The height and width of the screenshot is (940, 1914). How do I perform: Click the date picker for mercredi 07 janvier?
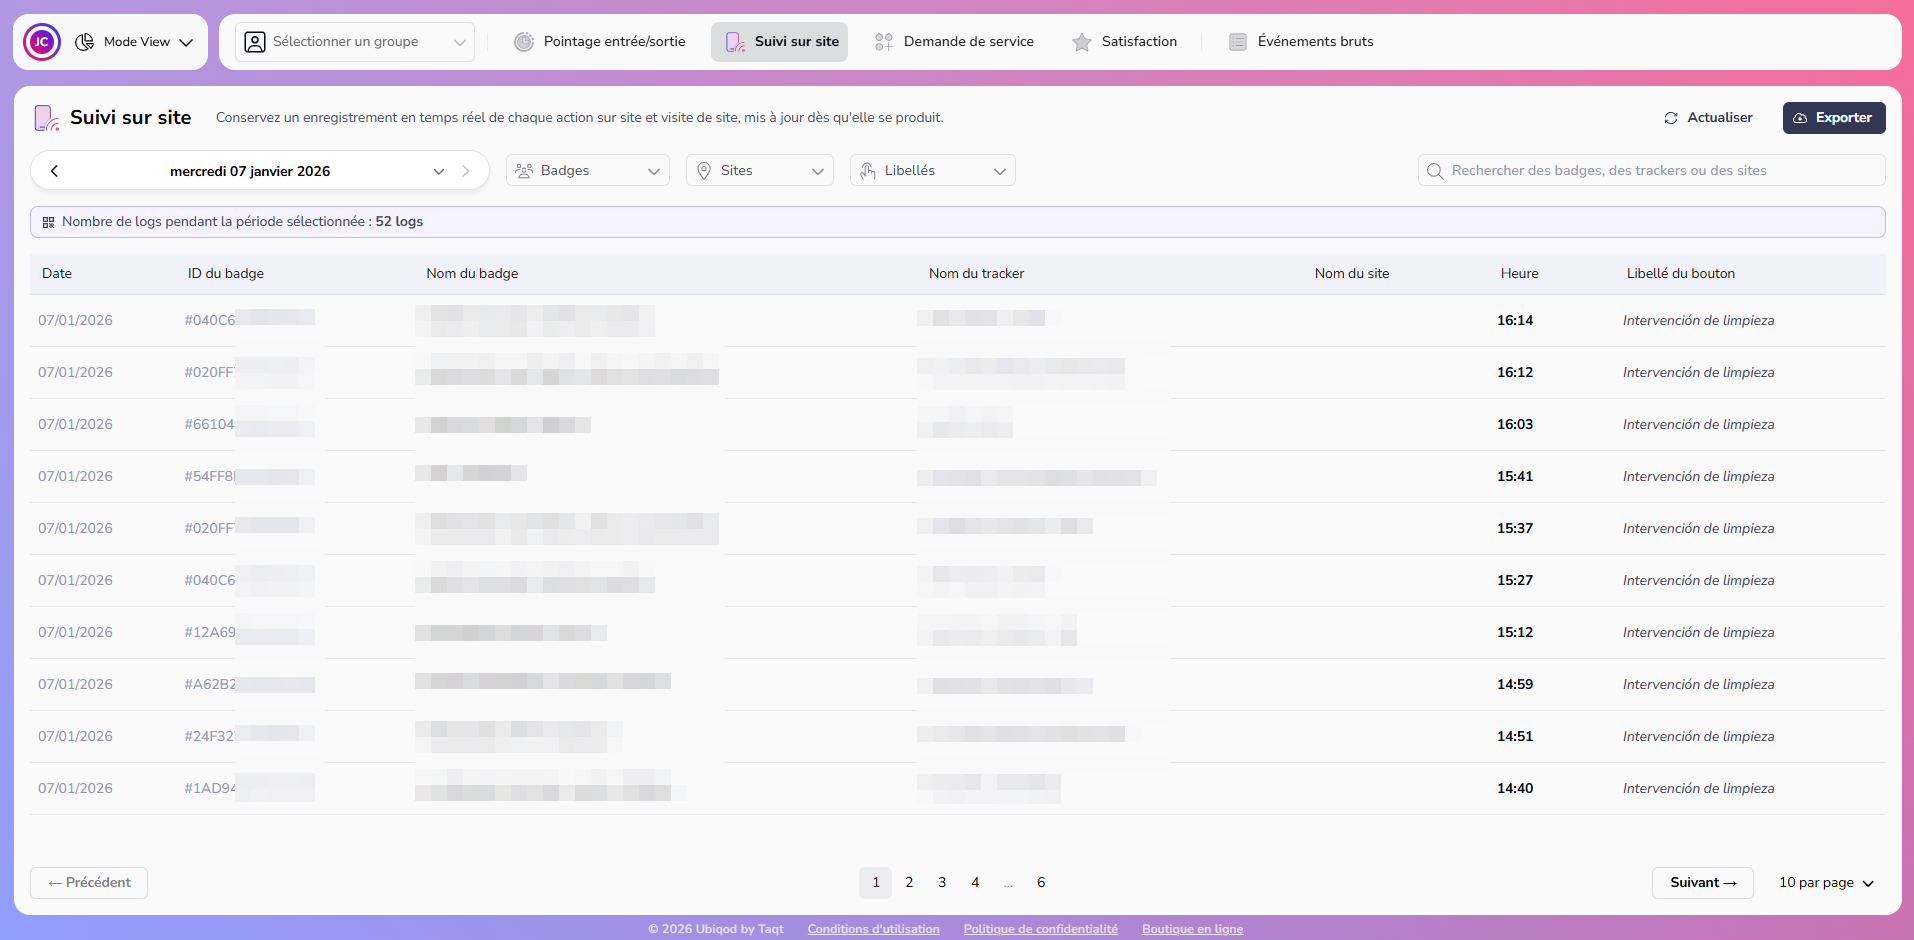pos(250,170)
